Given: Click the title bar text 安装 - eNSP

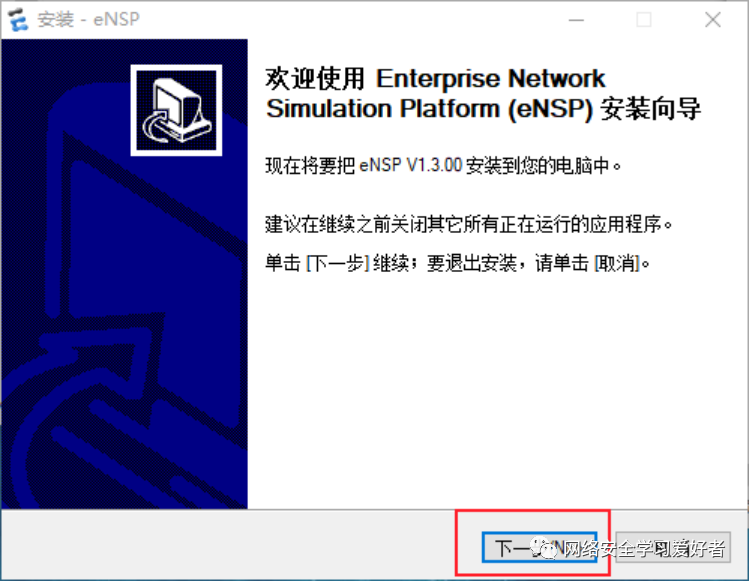Looking at the screenshot, I should [x=88, y=20].
